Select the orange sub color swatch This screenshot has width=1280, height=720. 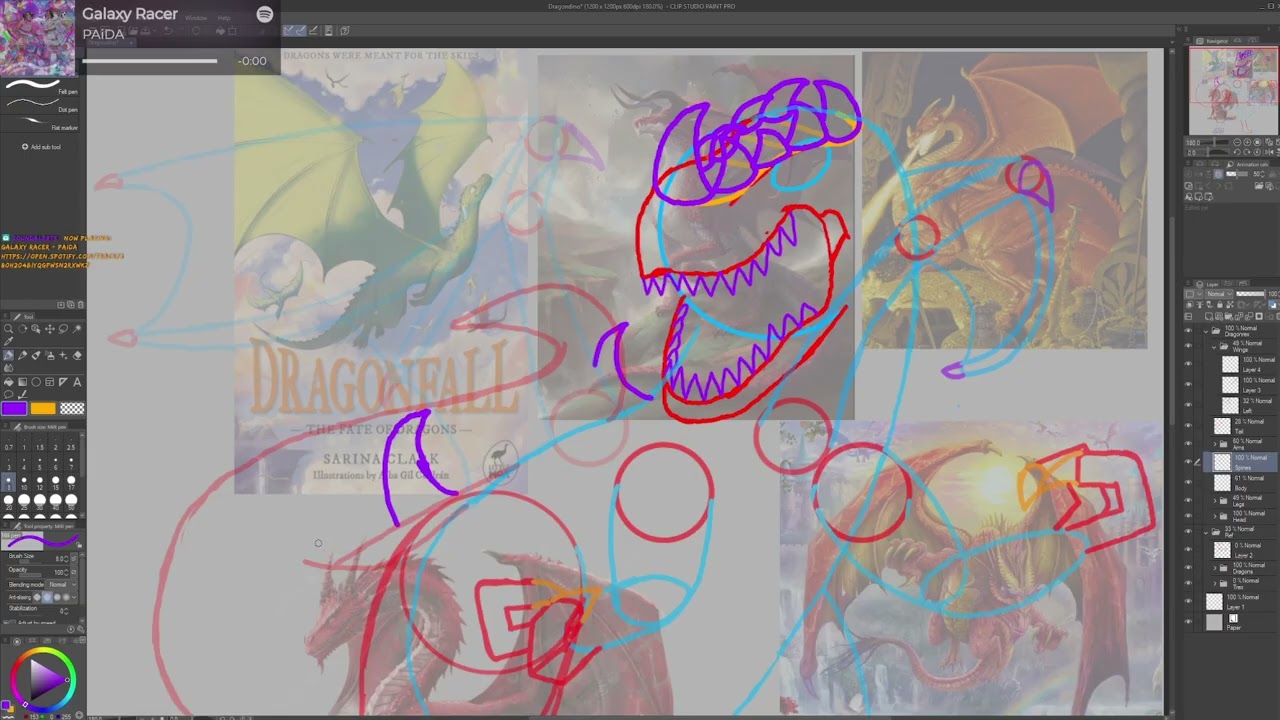43,408
